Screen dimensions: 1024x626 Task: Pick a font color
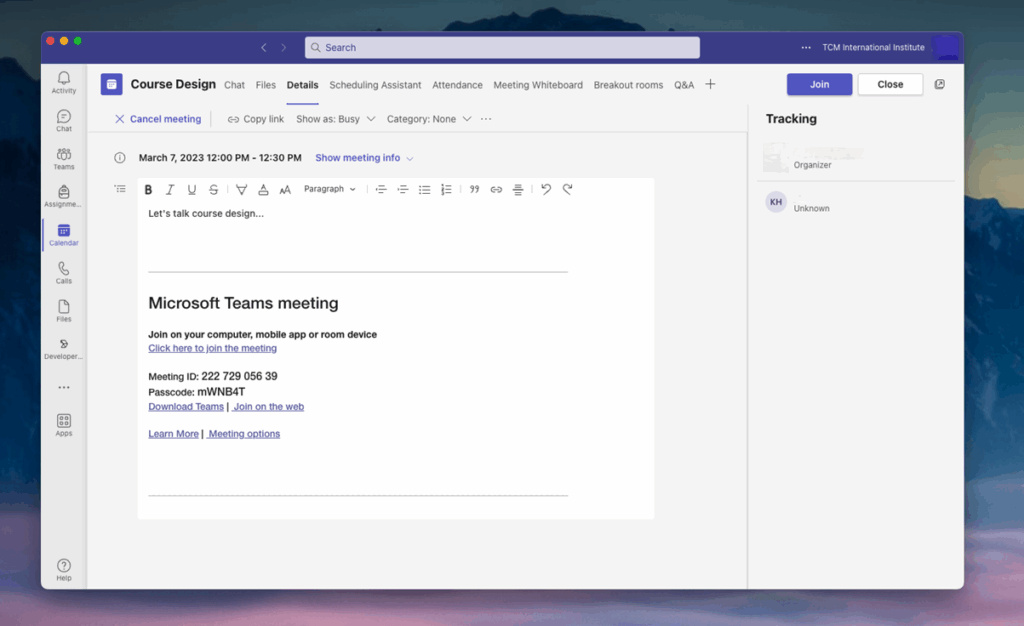pos(263,189)
